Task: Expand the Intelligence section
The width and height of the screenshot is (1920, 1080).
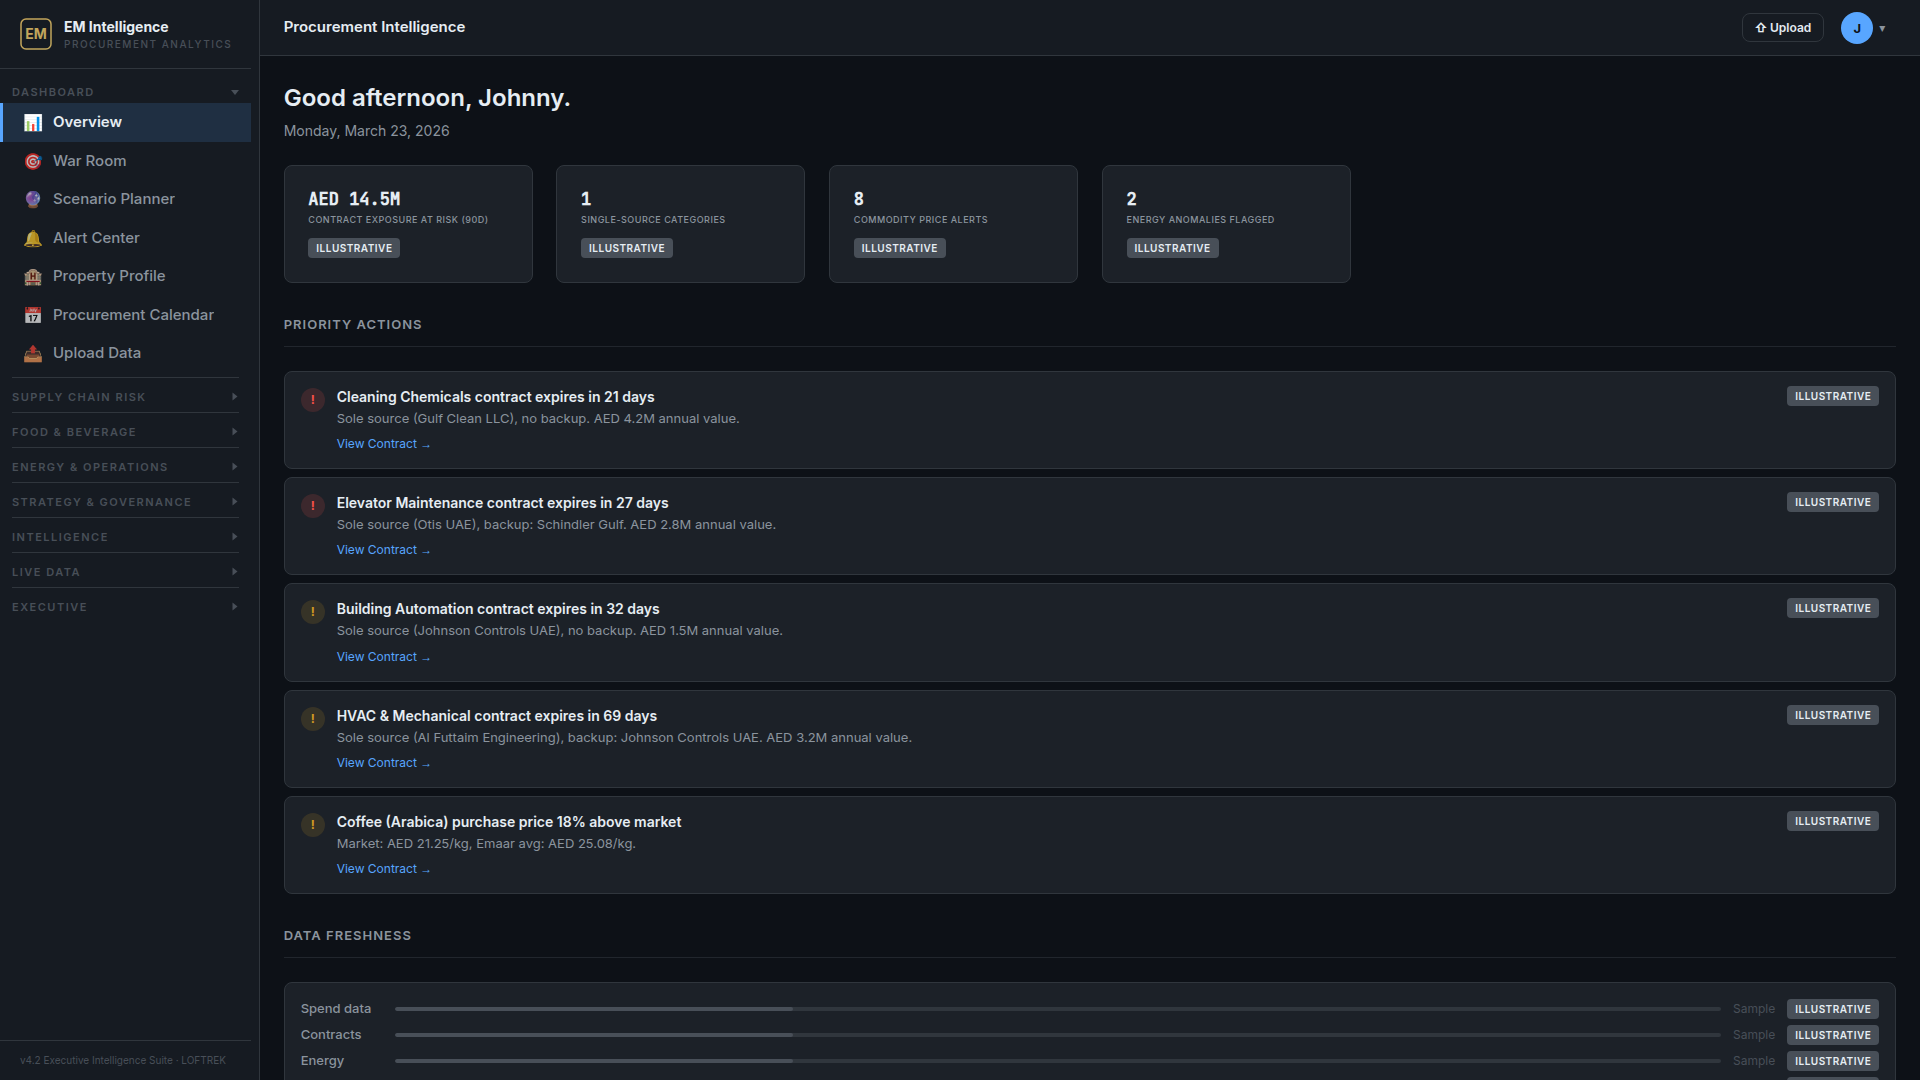Action: [x=125, y=537]
